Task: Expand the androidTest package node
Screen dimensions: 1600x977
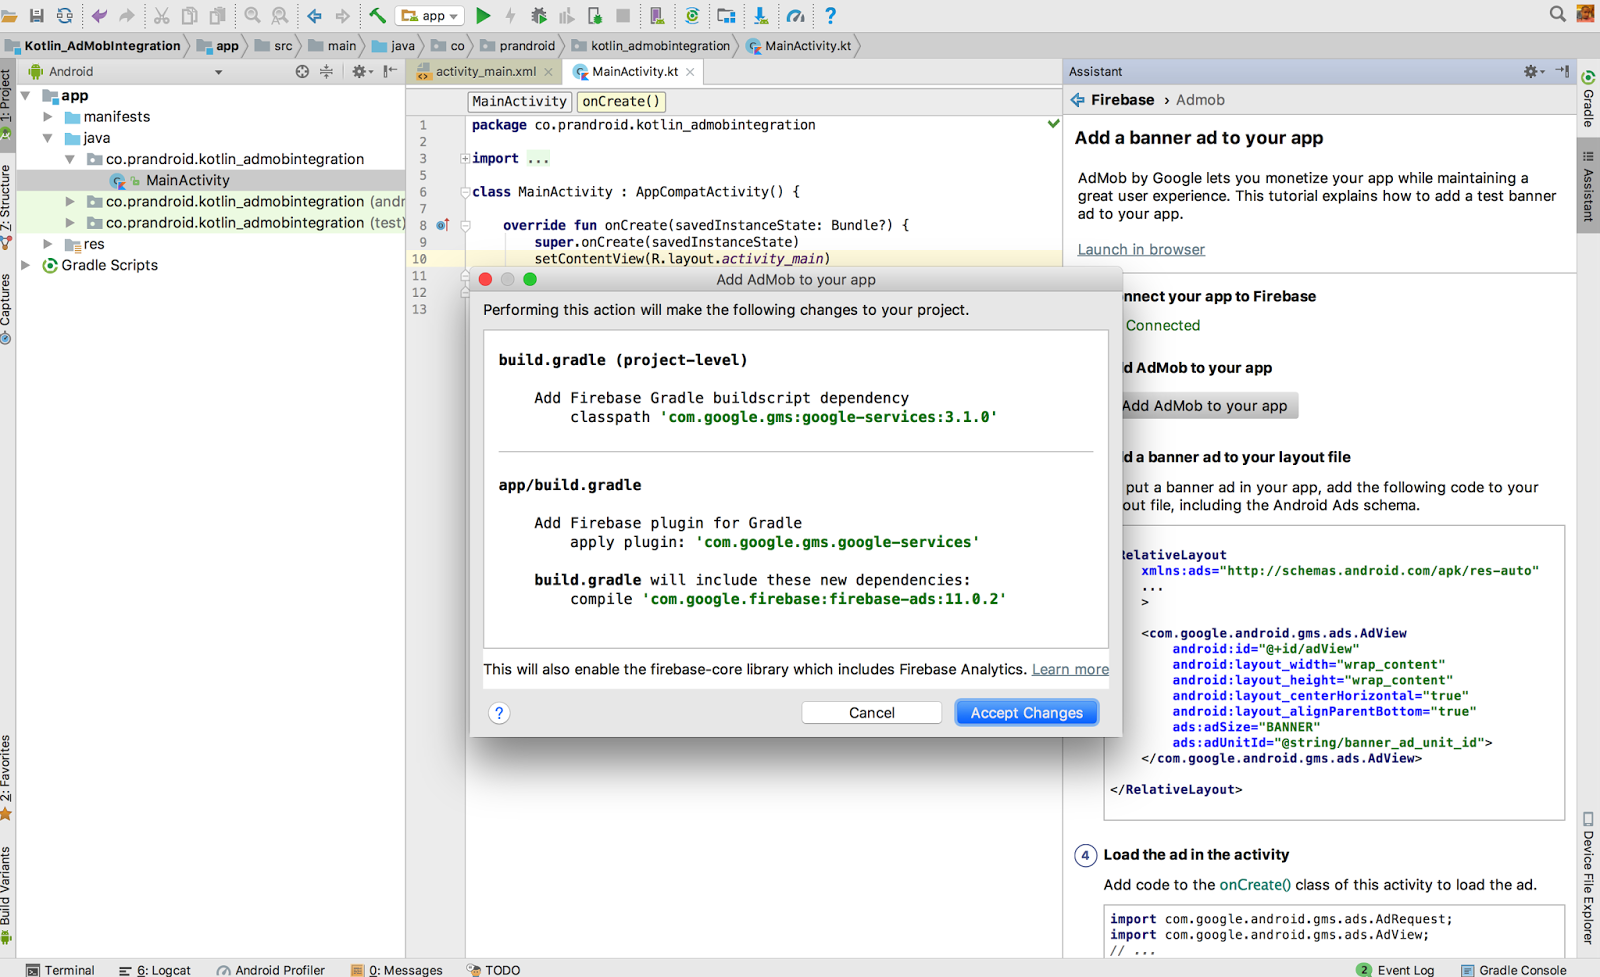Action: [x=70, y=201]
